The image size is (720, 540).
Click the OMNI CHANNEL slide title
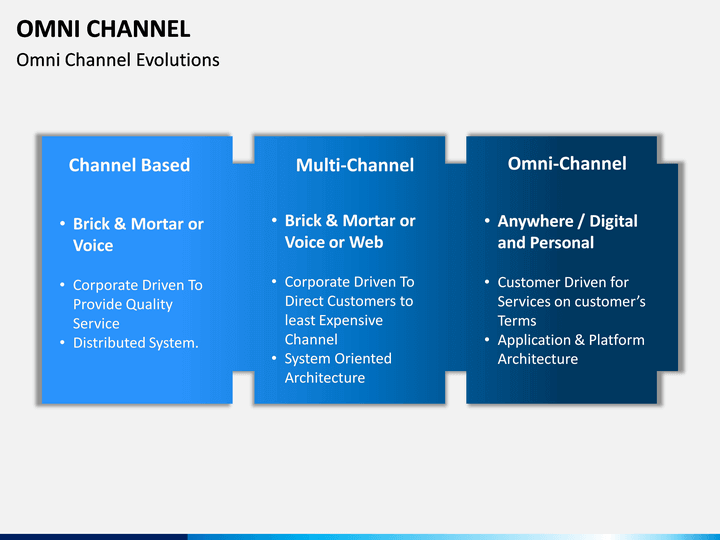pyautogui.click(x=103, y=29)
